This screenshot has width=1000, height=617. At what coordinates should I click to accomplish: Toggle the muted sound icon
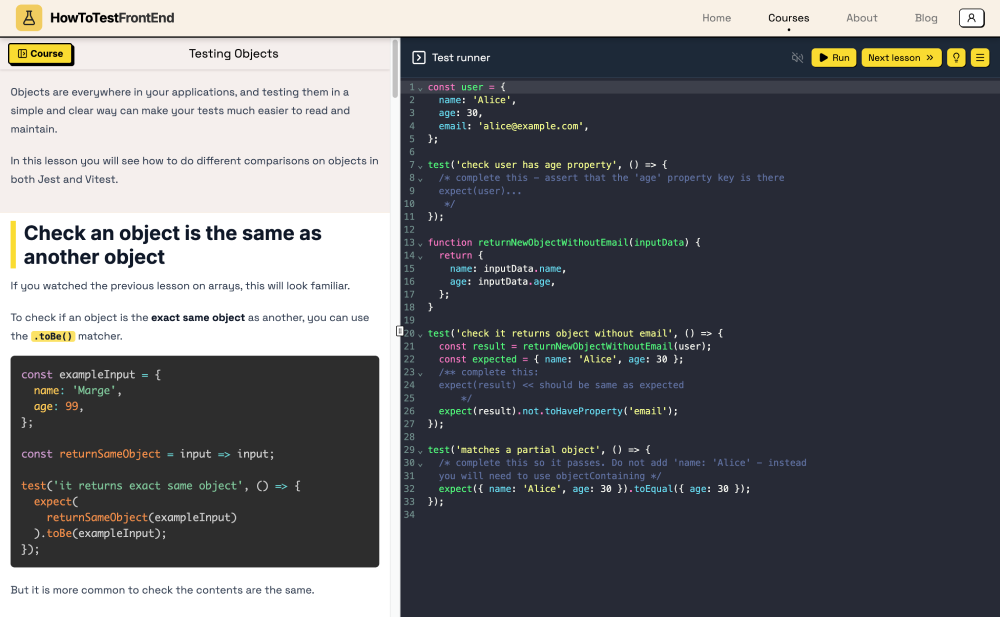click(x=797, y=57)
